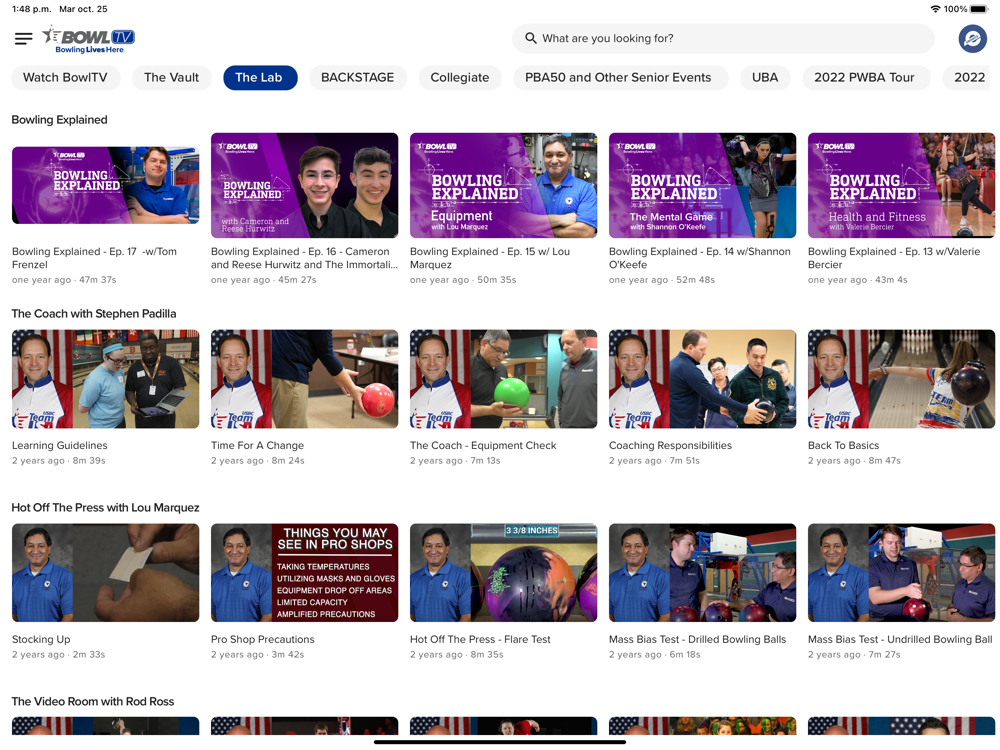1000x750 pixels.
Task: Select the 'Bowling Explained' section heading
Action: [59, 119]
